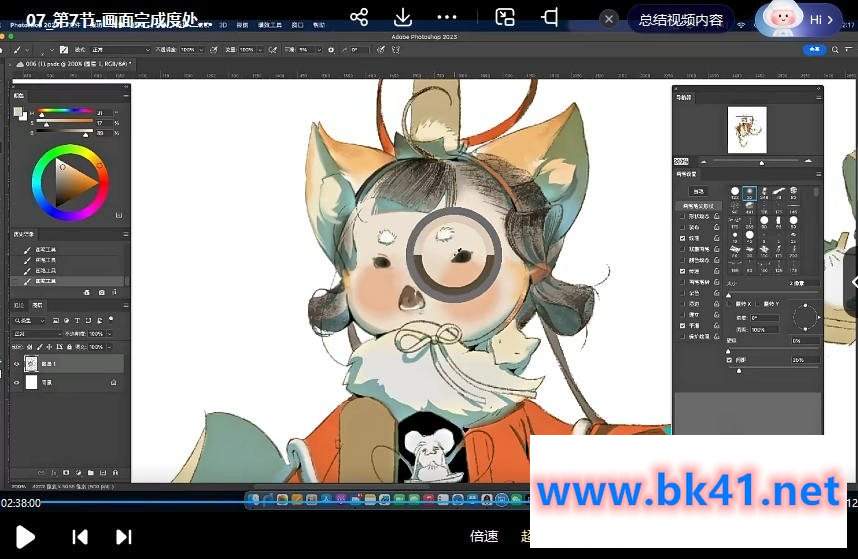Close the video summary popup with X
858x559 pixels.
608,20
